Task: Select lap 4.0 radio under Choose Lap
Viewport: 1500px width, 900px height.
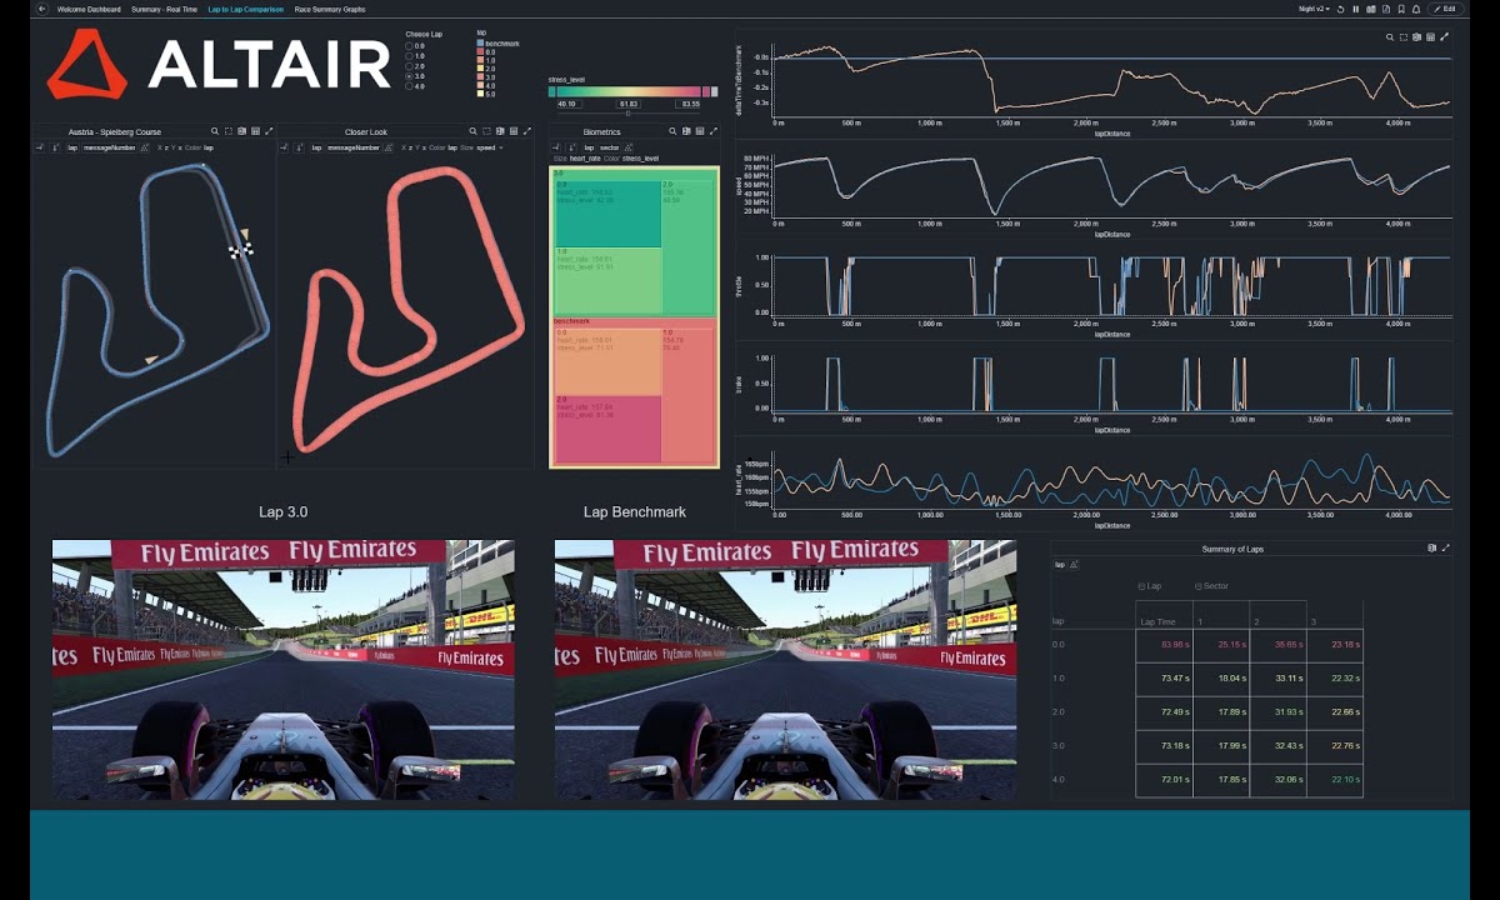Action: (x=409, y=86)
